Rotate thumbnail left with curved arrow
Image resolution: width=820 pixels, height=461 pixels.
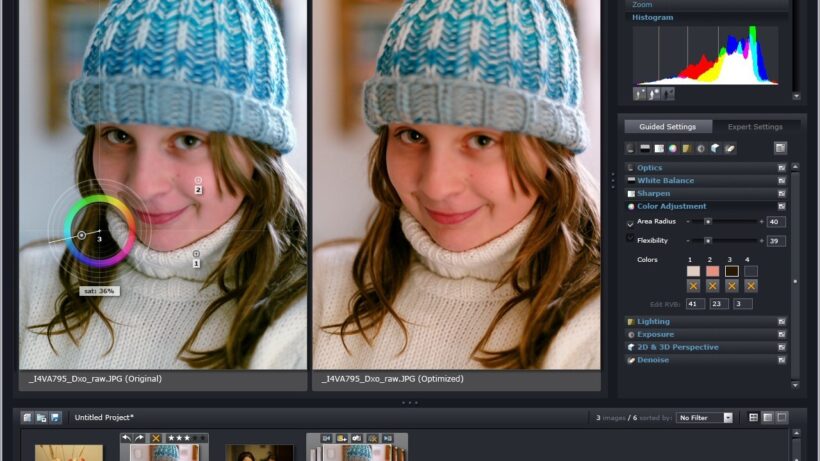[127, 438]
